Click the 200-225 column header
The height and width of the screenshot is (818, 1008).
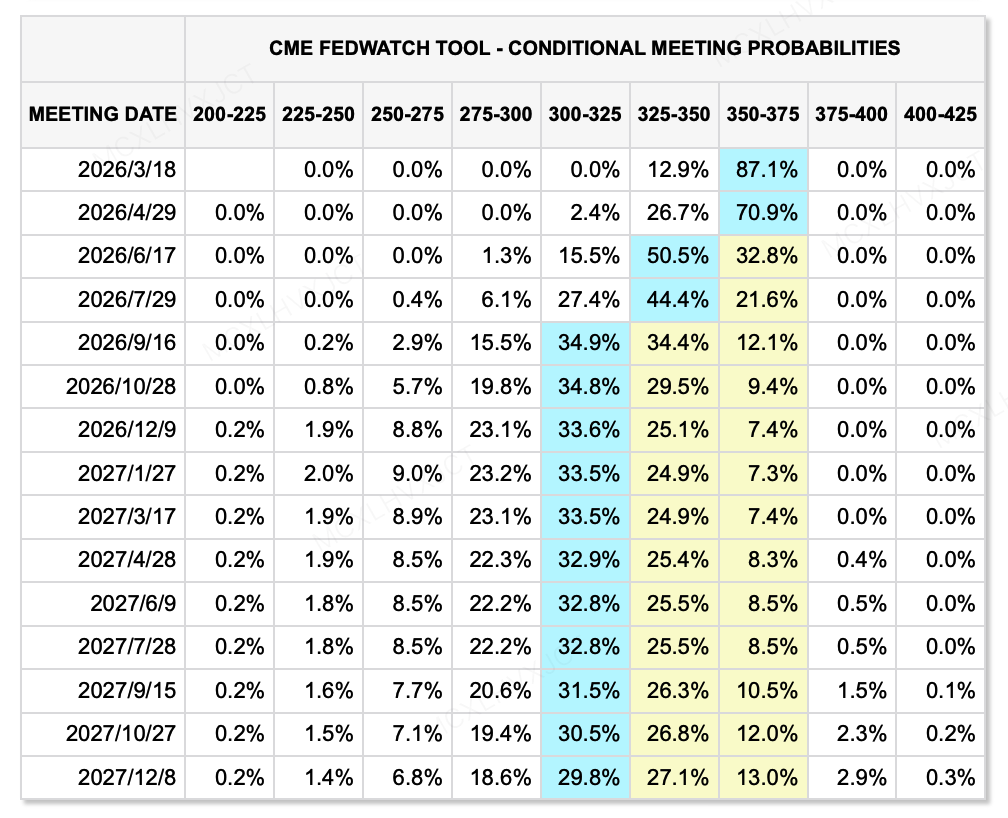pos(230,114)
